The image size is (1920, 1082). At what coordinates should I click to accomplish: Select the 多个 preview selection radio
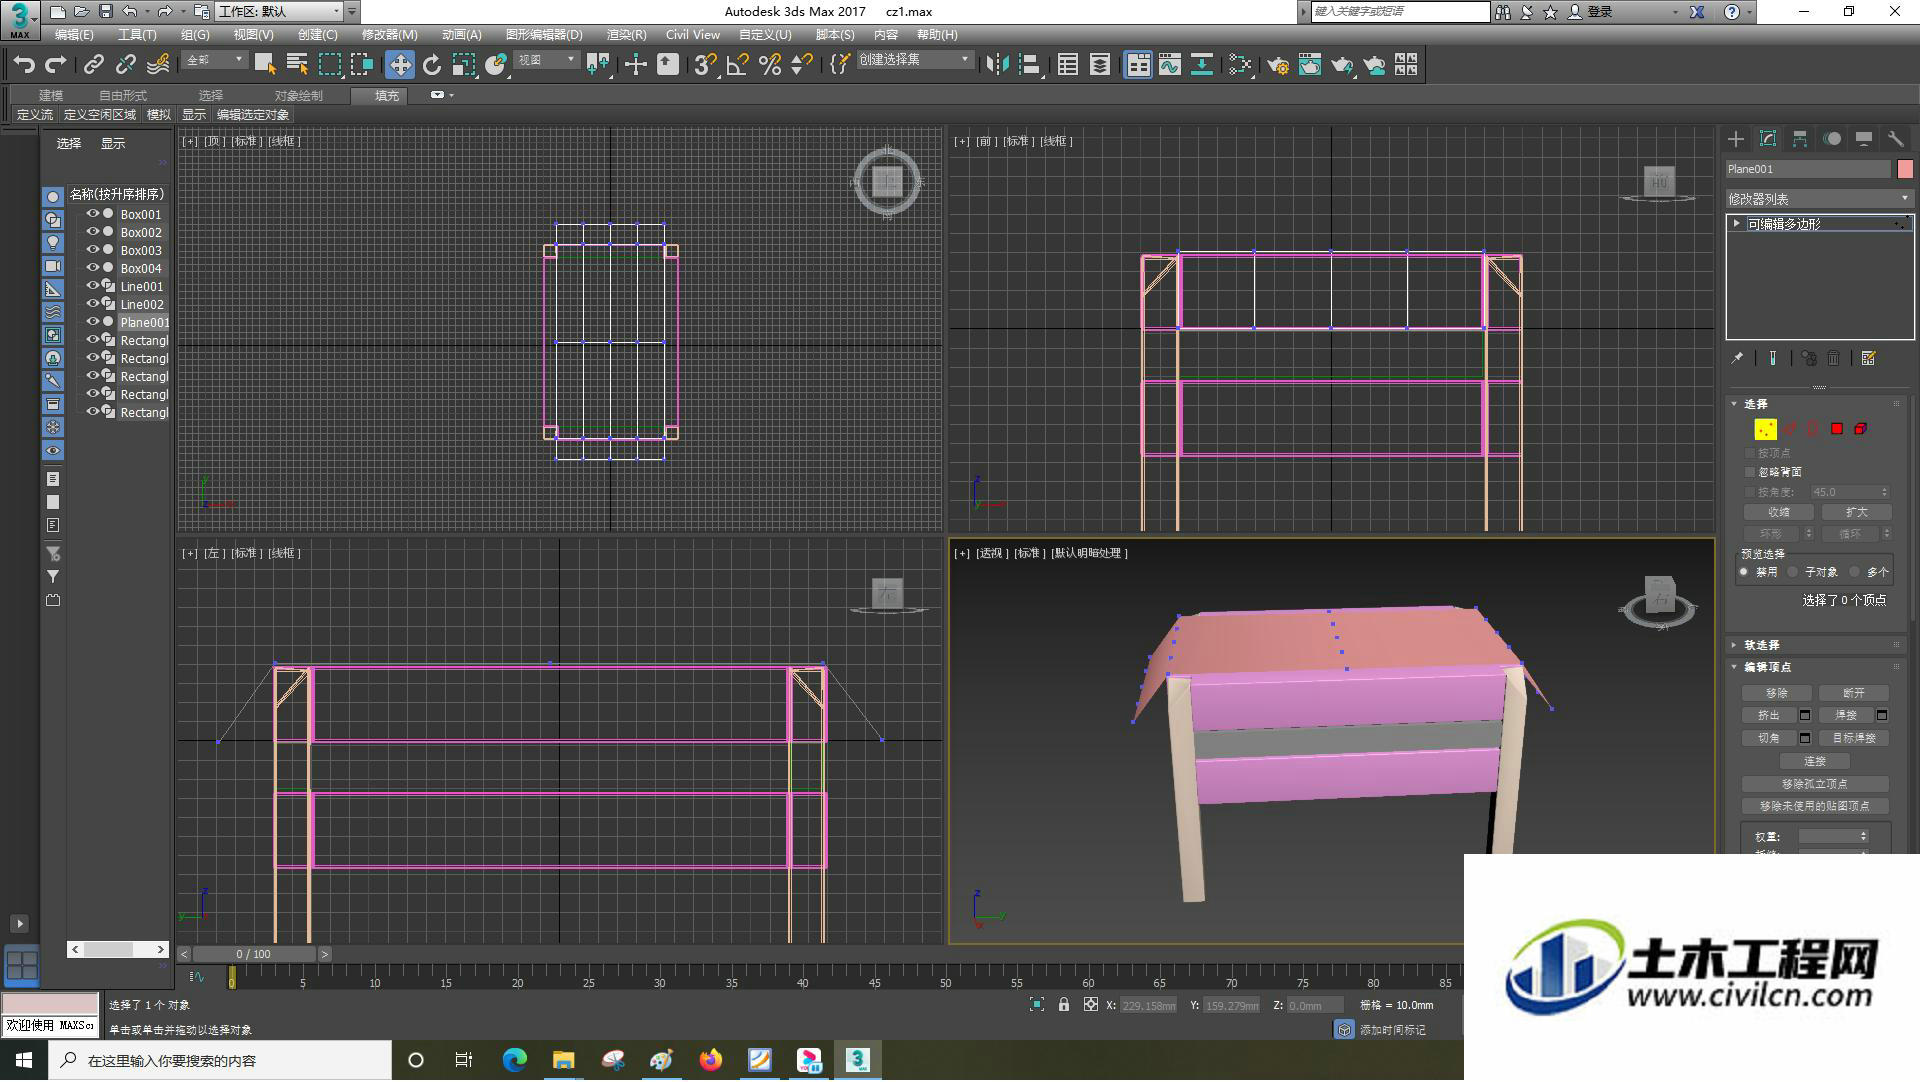(x=1855, y=572)
